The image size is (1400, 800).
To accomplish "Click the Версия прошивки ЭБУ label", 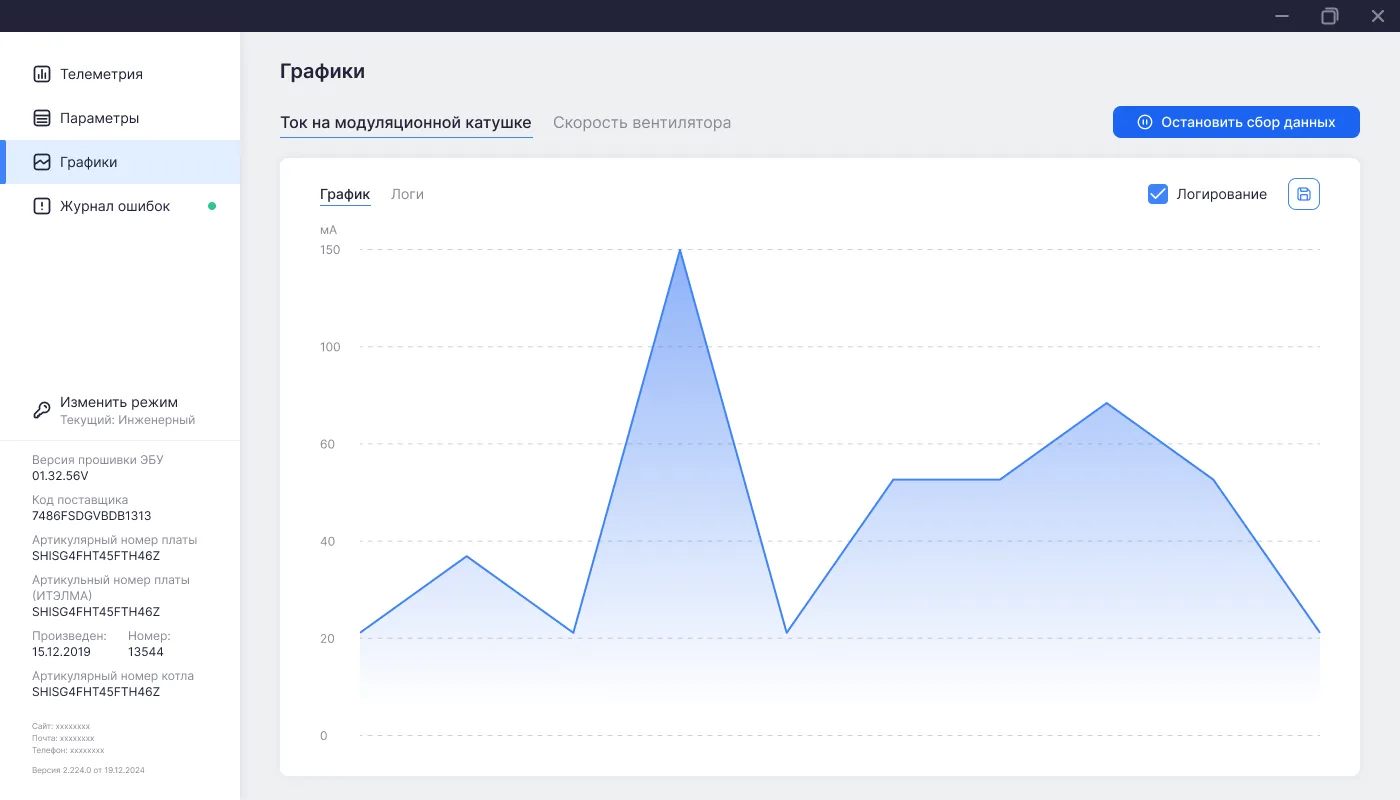I will pos(97,460).
